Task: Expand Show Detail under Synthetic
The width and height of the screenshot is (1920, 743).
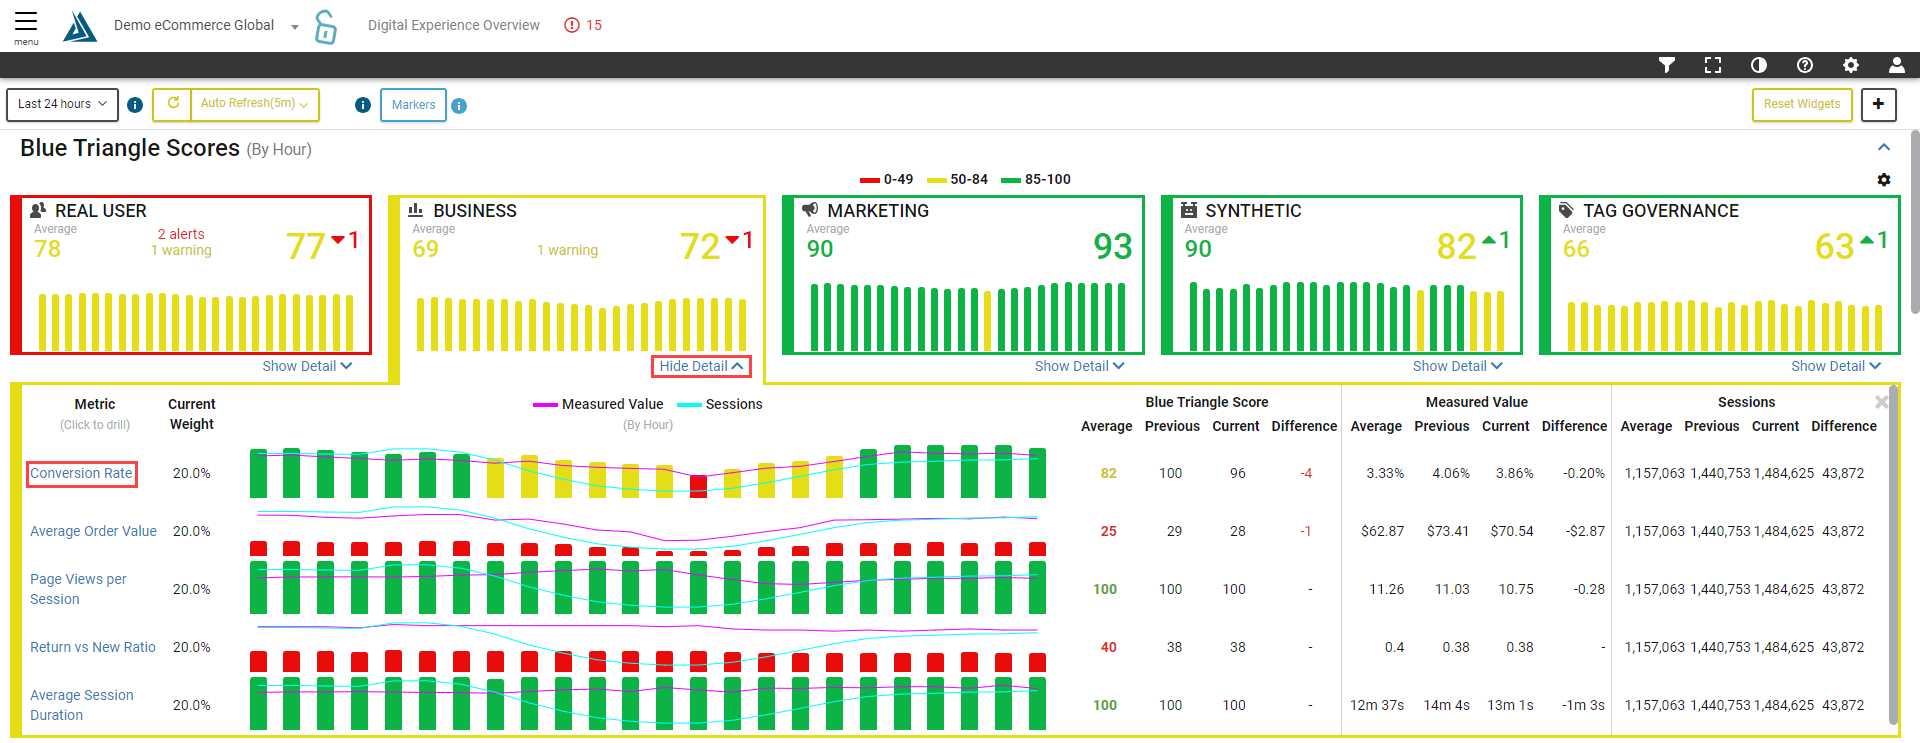Action: [x=1457, y=366]
